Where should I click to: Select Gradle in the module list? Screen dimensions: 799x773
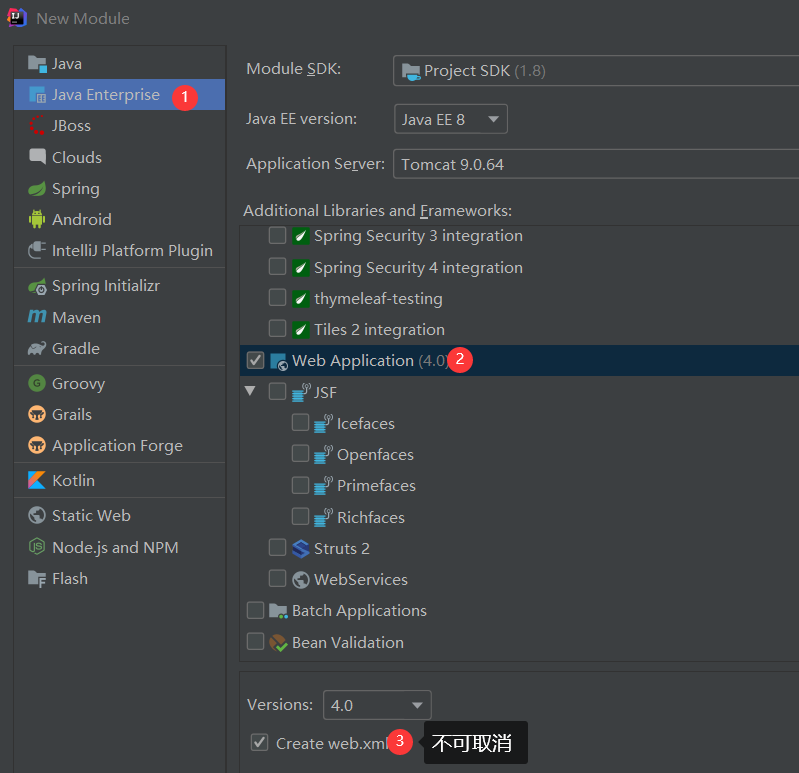click(x=119, y=349)
